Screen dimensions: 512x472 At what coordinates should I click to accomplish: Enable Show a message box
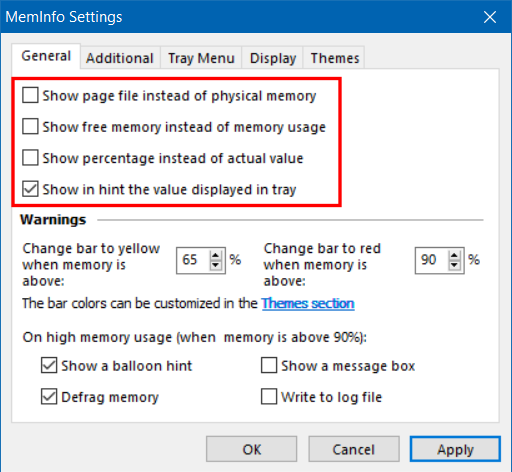pyautogui.click(x=269, y=365)
